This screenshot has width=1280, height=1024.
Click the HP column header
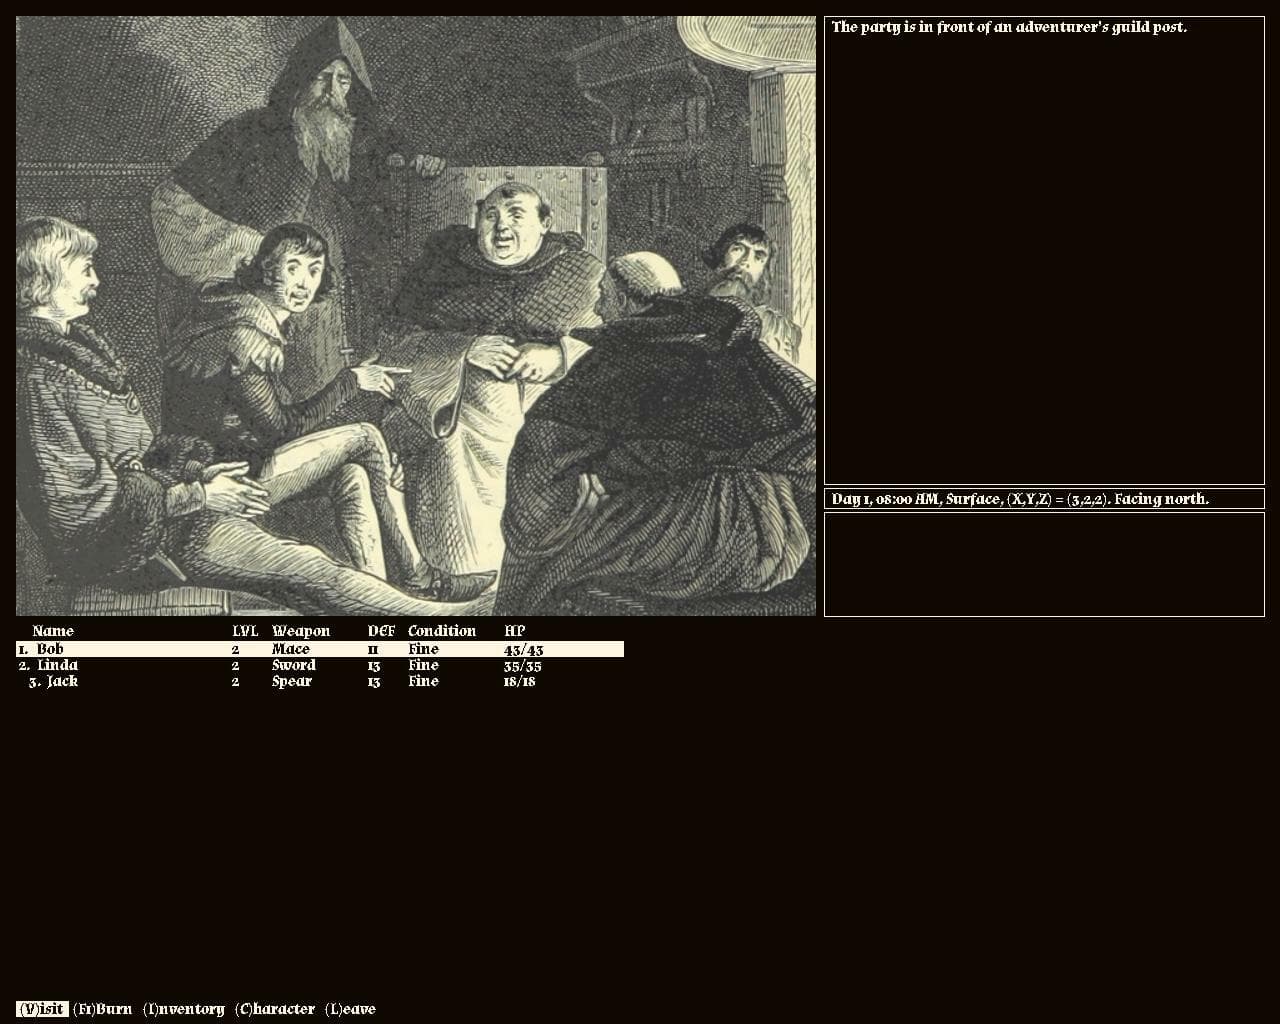click(x=514, y=631)
